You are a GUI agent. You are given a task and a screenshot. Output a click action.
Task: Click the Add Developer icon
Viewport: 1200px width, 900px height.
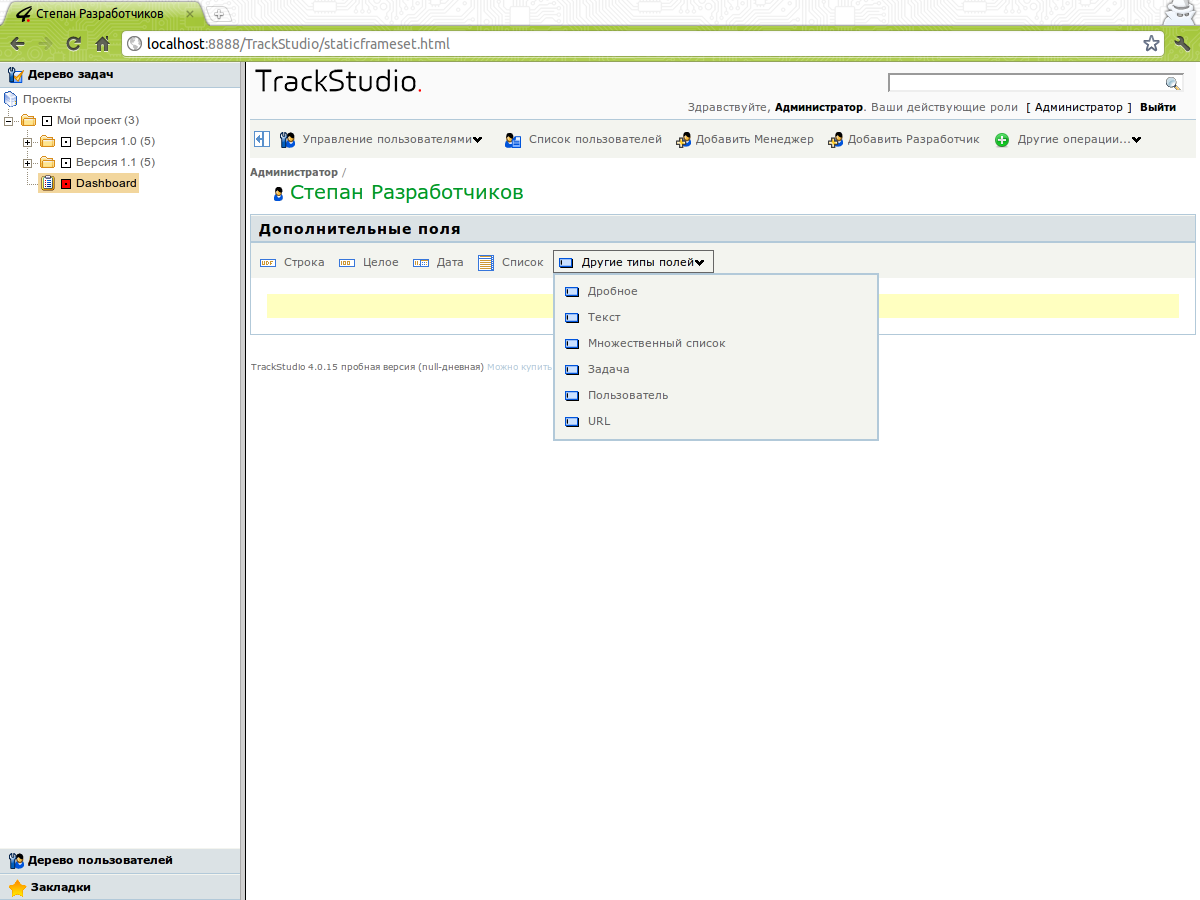(x=836, y=140)
